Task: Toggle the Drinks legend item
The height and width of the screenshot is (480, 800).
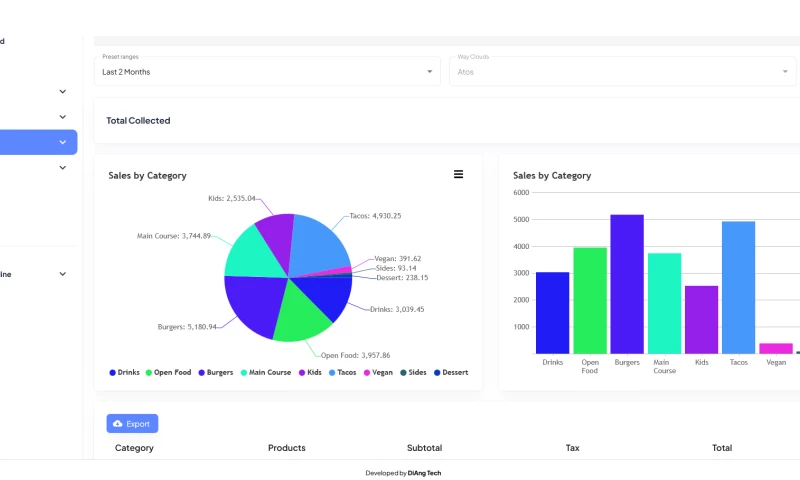Action: [125, 373]
